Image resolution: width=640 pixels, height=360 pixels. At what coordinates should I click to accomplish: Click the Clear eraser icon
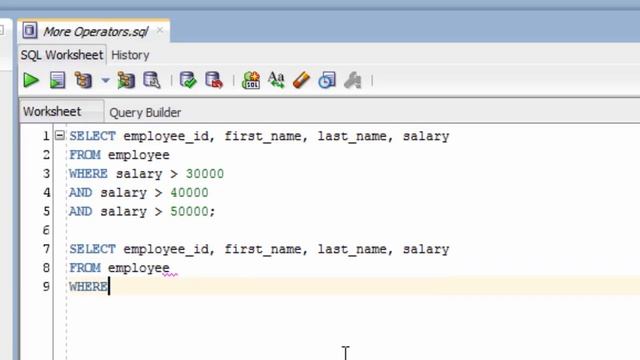coord(302,80)
